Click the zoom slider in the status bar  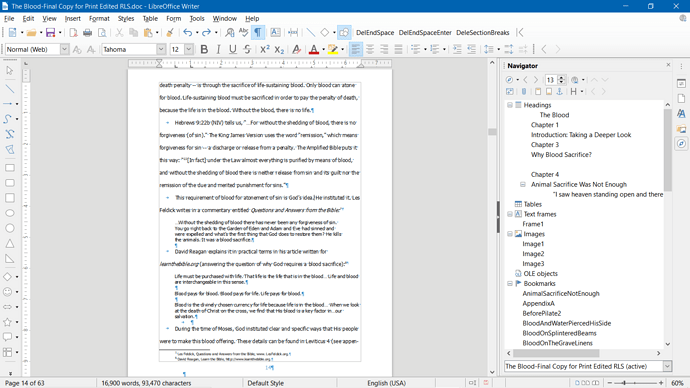tap(635, 383)
